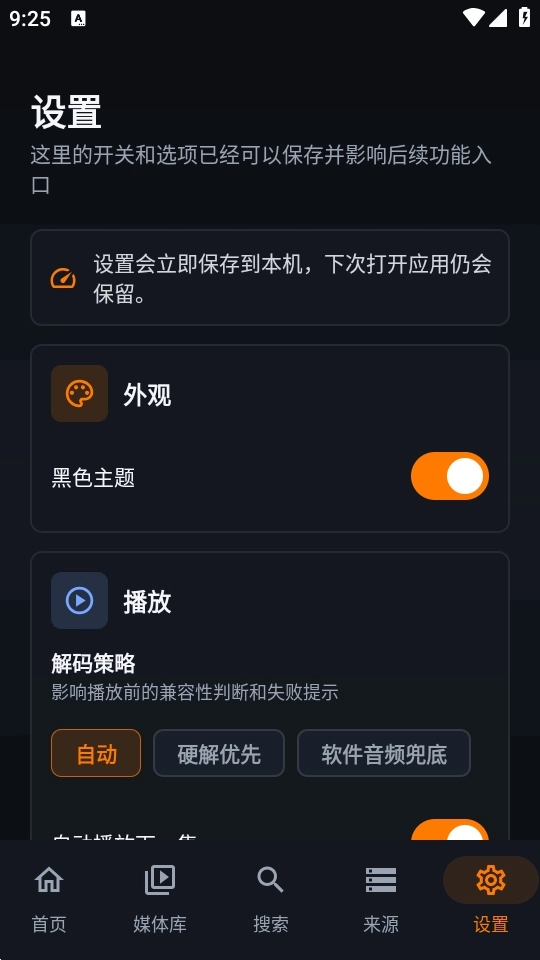The width and height of the screenshot is (540, 960).
Task: Tap the settings gear icon 设置
Action: click(x=491, y=880)
